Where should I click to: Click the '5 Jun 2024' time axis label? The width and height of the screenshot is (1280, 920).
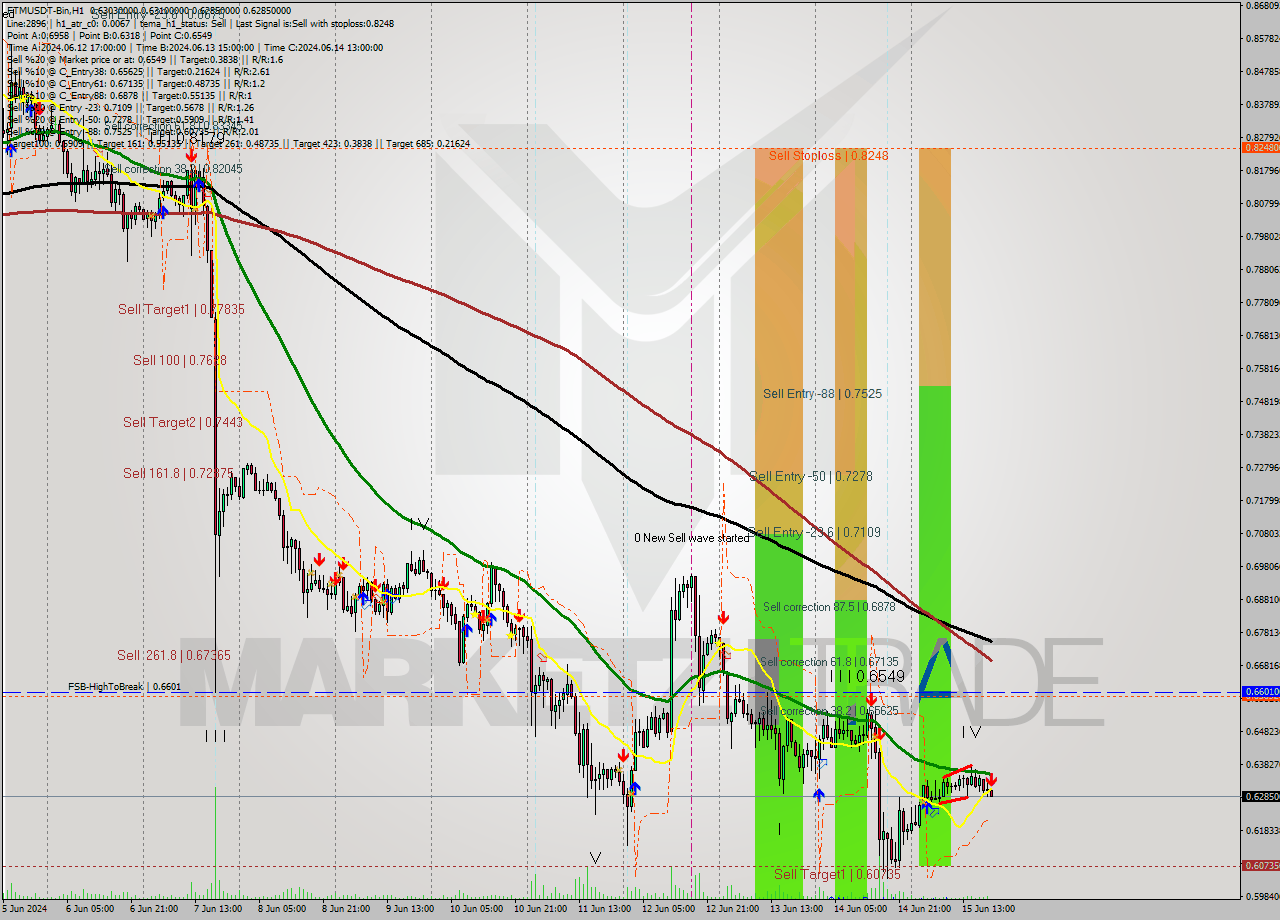(25, 909)
